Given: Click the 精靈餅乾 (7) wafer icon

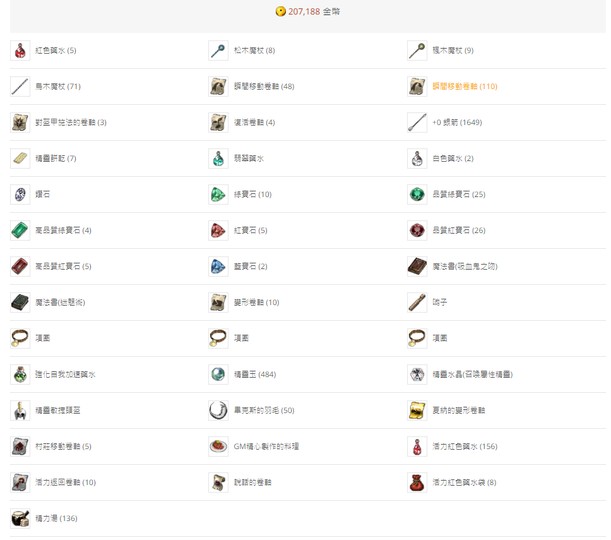Looking at the screenshot, I should click(20, 159).
